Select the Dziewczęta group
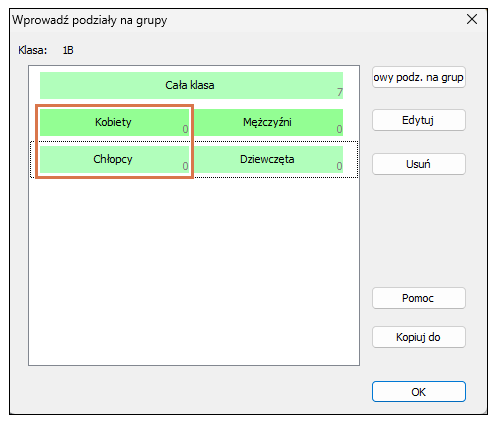The width and height of the screenshot is (495, 423). 268,159
